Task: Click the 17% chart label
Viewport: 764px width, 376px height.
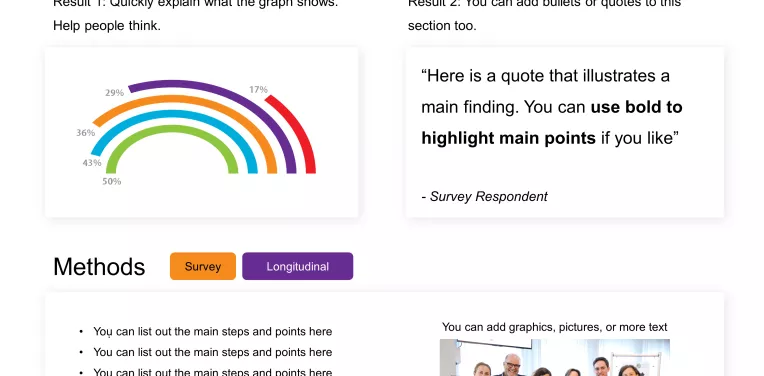Action: (258, 89)
